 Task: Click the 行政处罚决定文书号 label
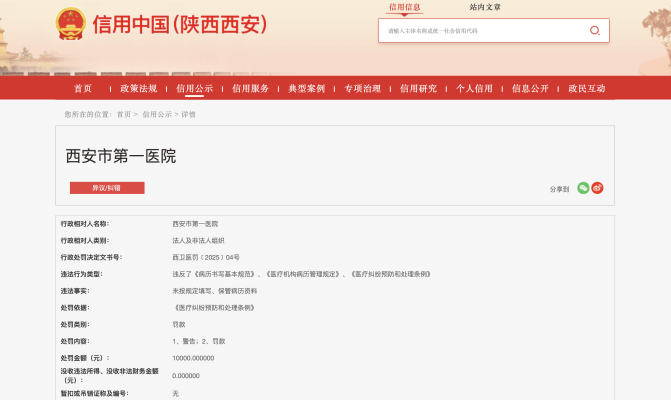[x=91, y=257]
